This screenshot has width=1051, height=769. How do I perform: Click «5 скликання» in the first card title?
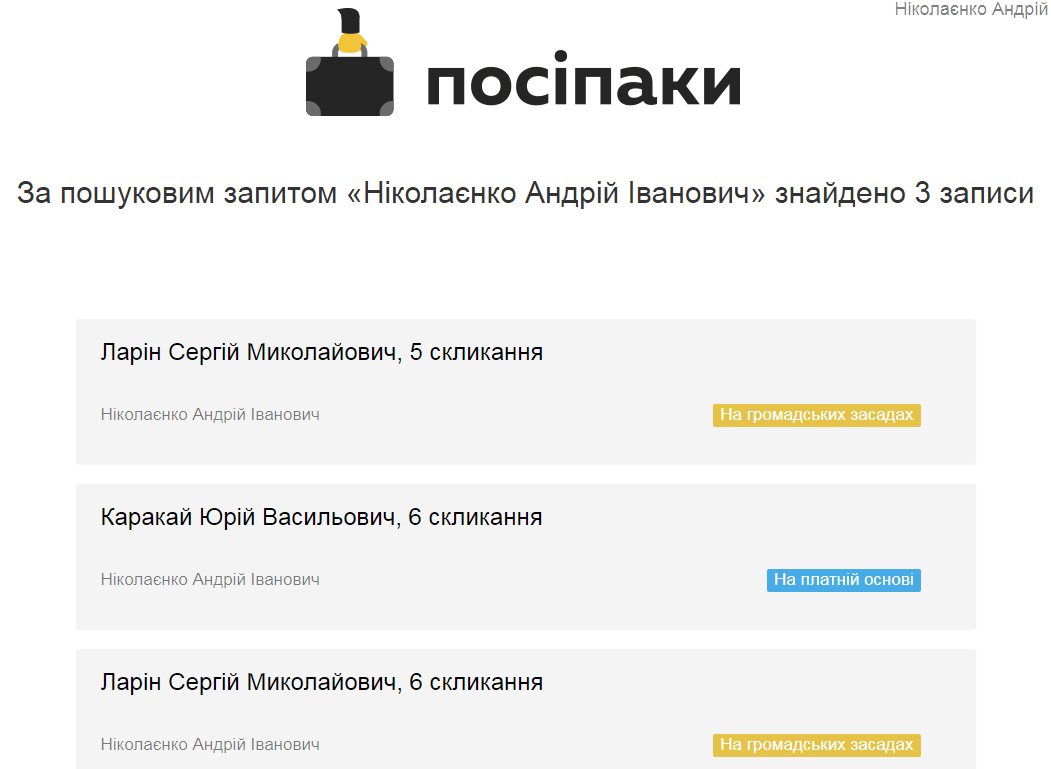[476, 352]
